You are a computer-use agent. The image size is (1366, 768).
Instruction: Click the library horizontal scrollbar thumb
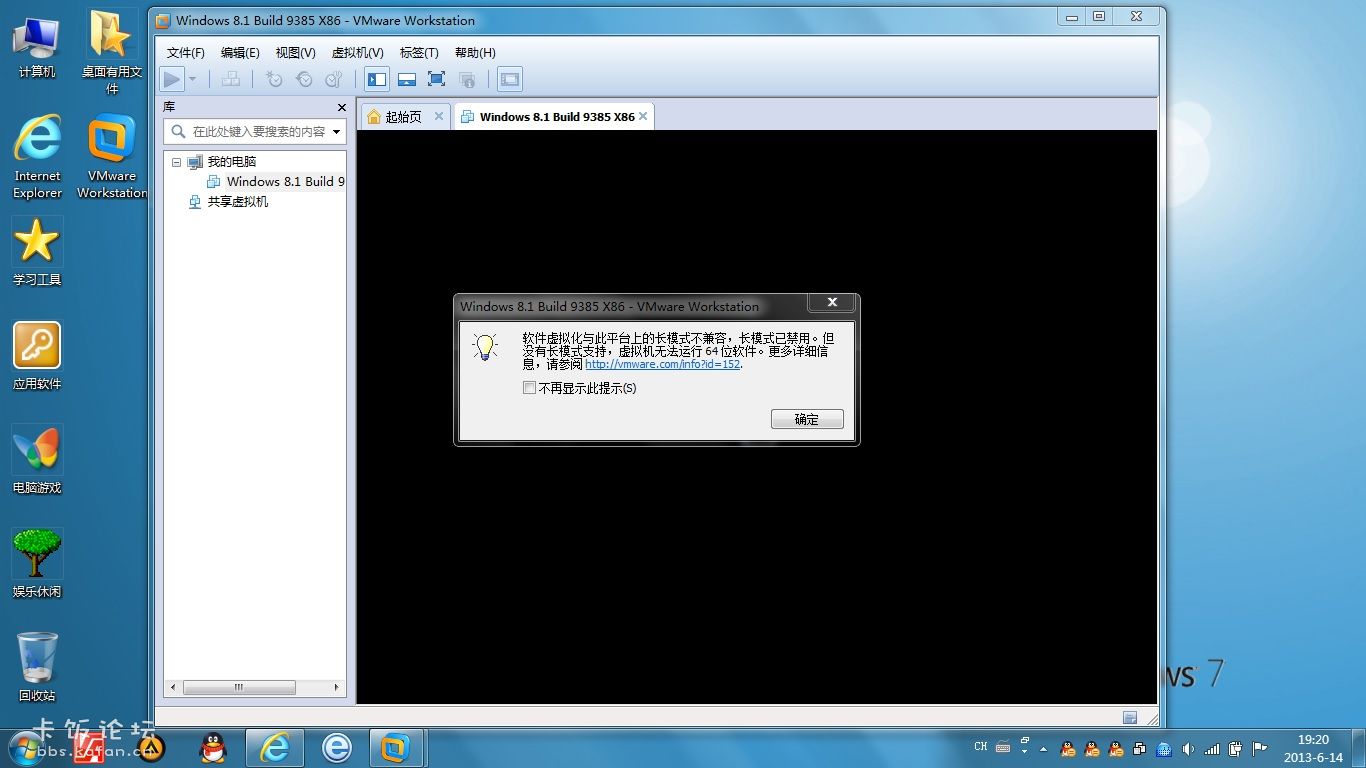(239, 687)
